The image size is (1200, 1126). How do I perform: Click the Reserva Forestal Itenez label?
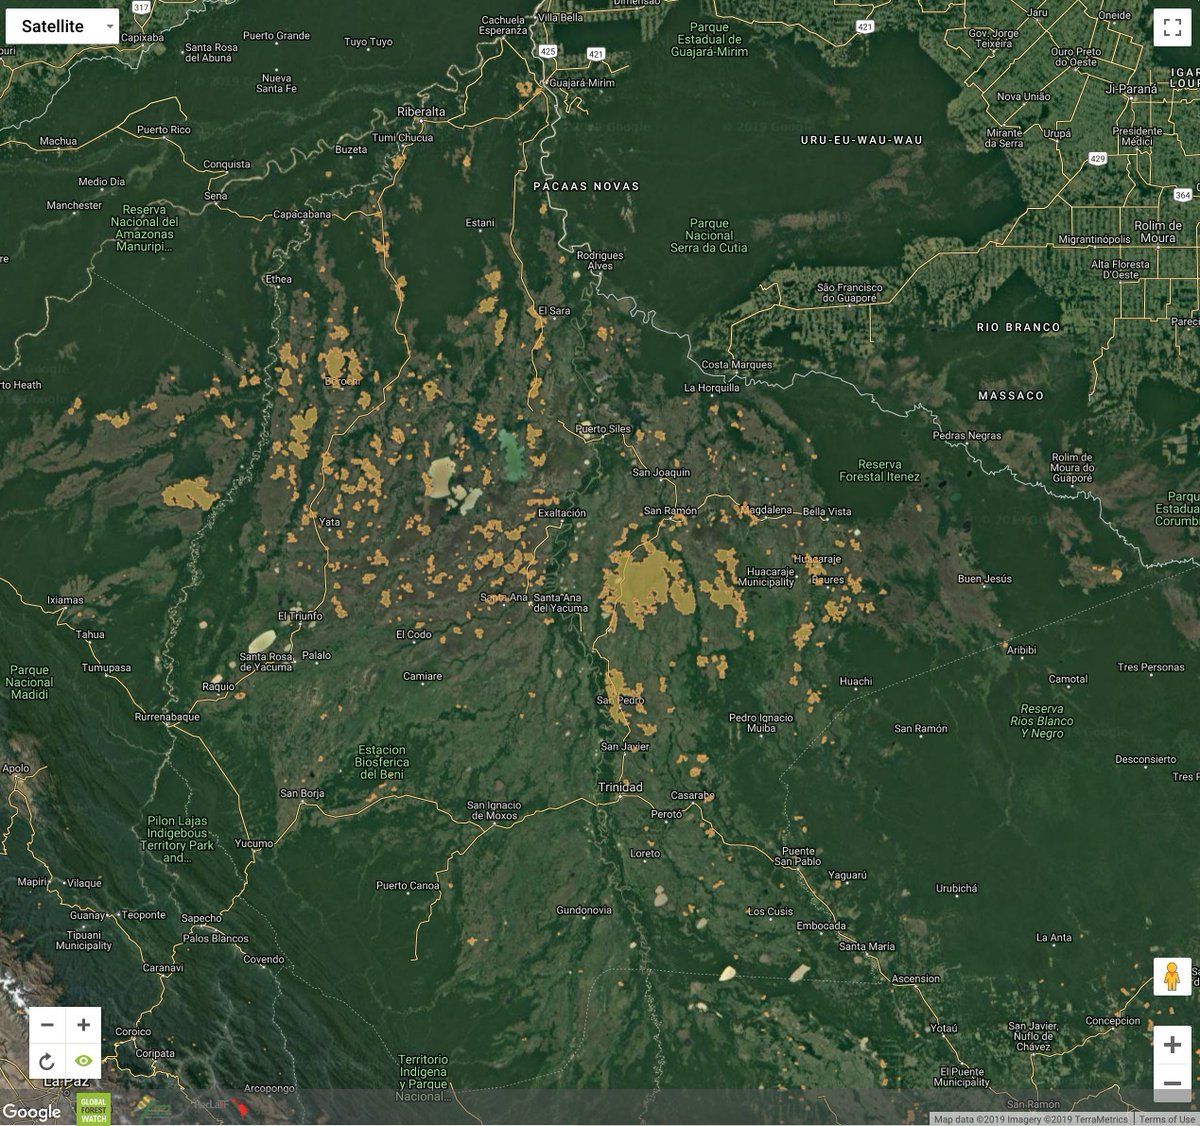tap(879, 471)
